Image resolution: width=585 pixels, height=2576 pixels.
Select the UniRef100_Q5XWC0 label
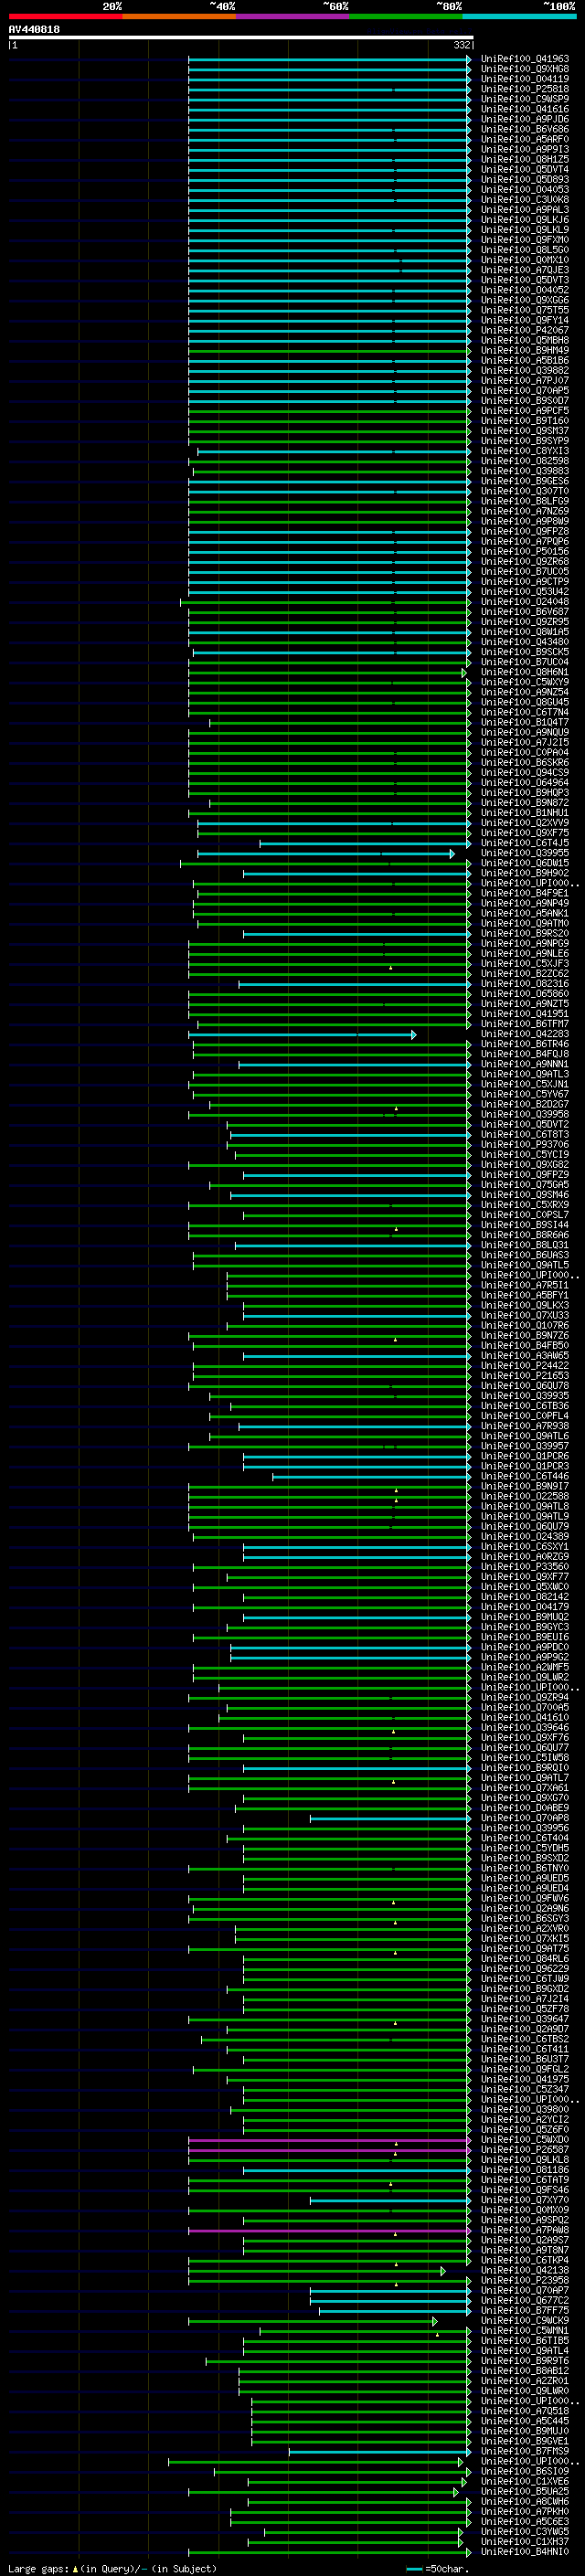(525, 1587)
